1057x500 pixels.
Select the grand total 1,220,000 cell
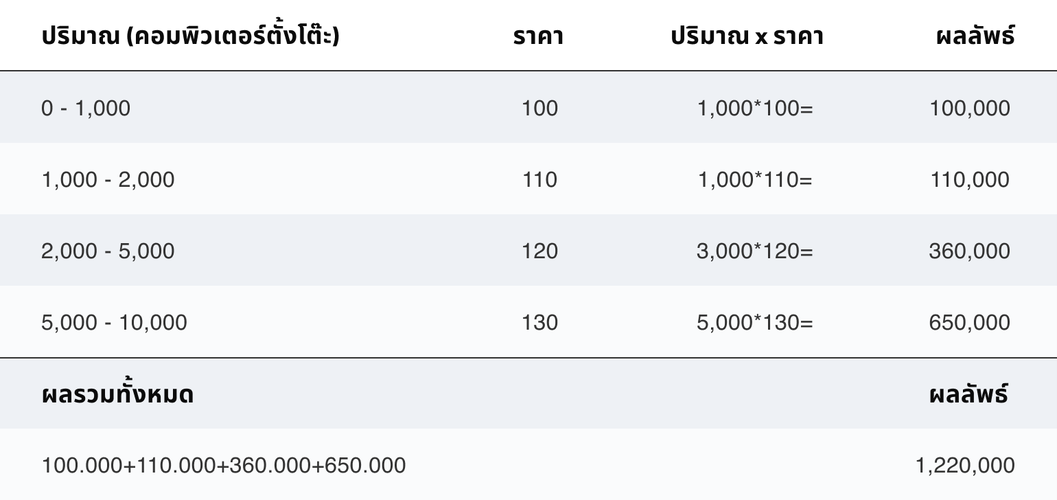pyautogui.click(x=965, y=465)
